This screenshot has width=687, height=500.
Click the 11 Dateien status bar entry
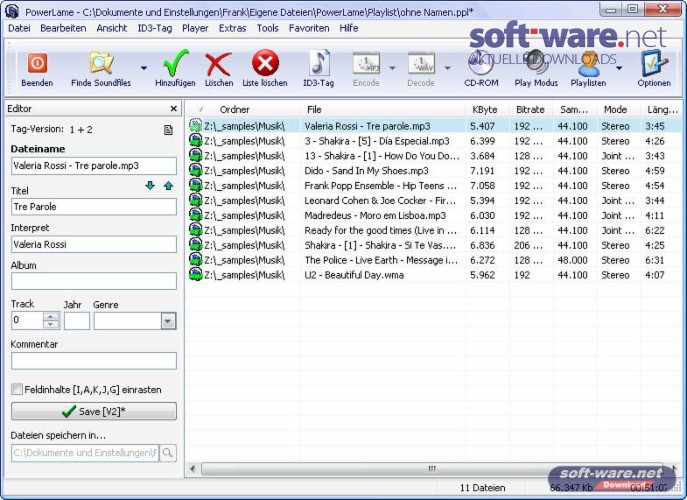482,488
